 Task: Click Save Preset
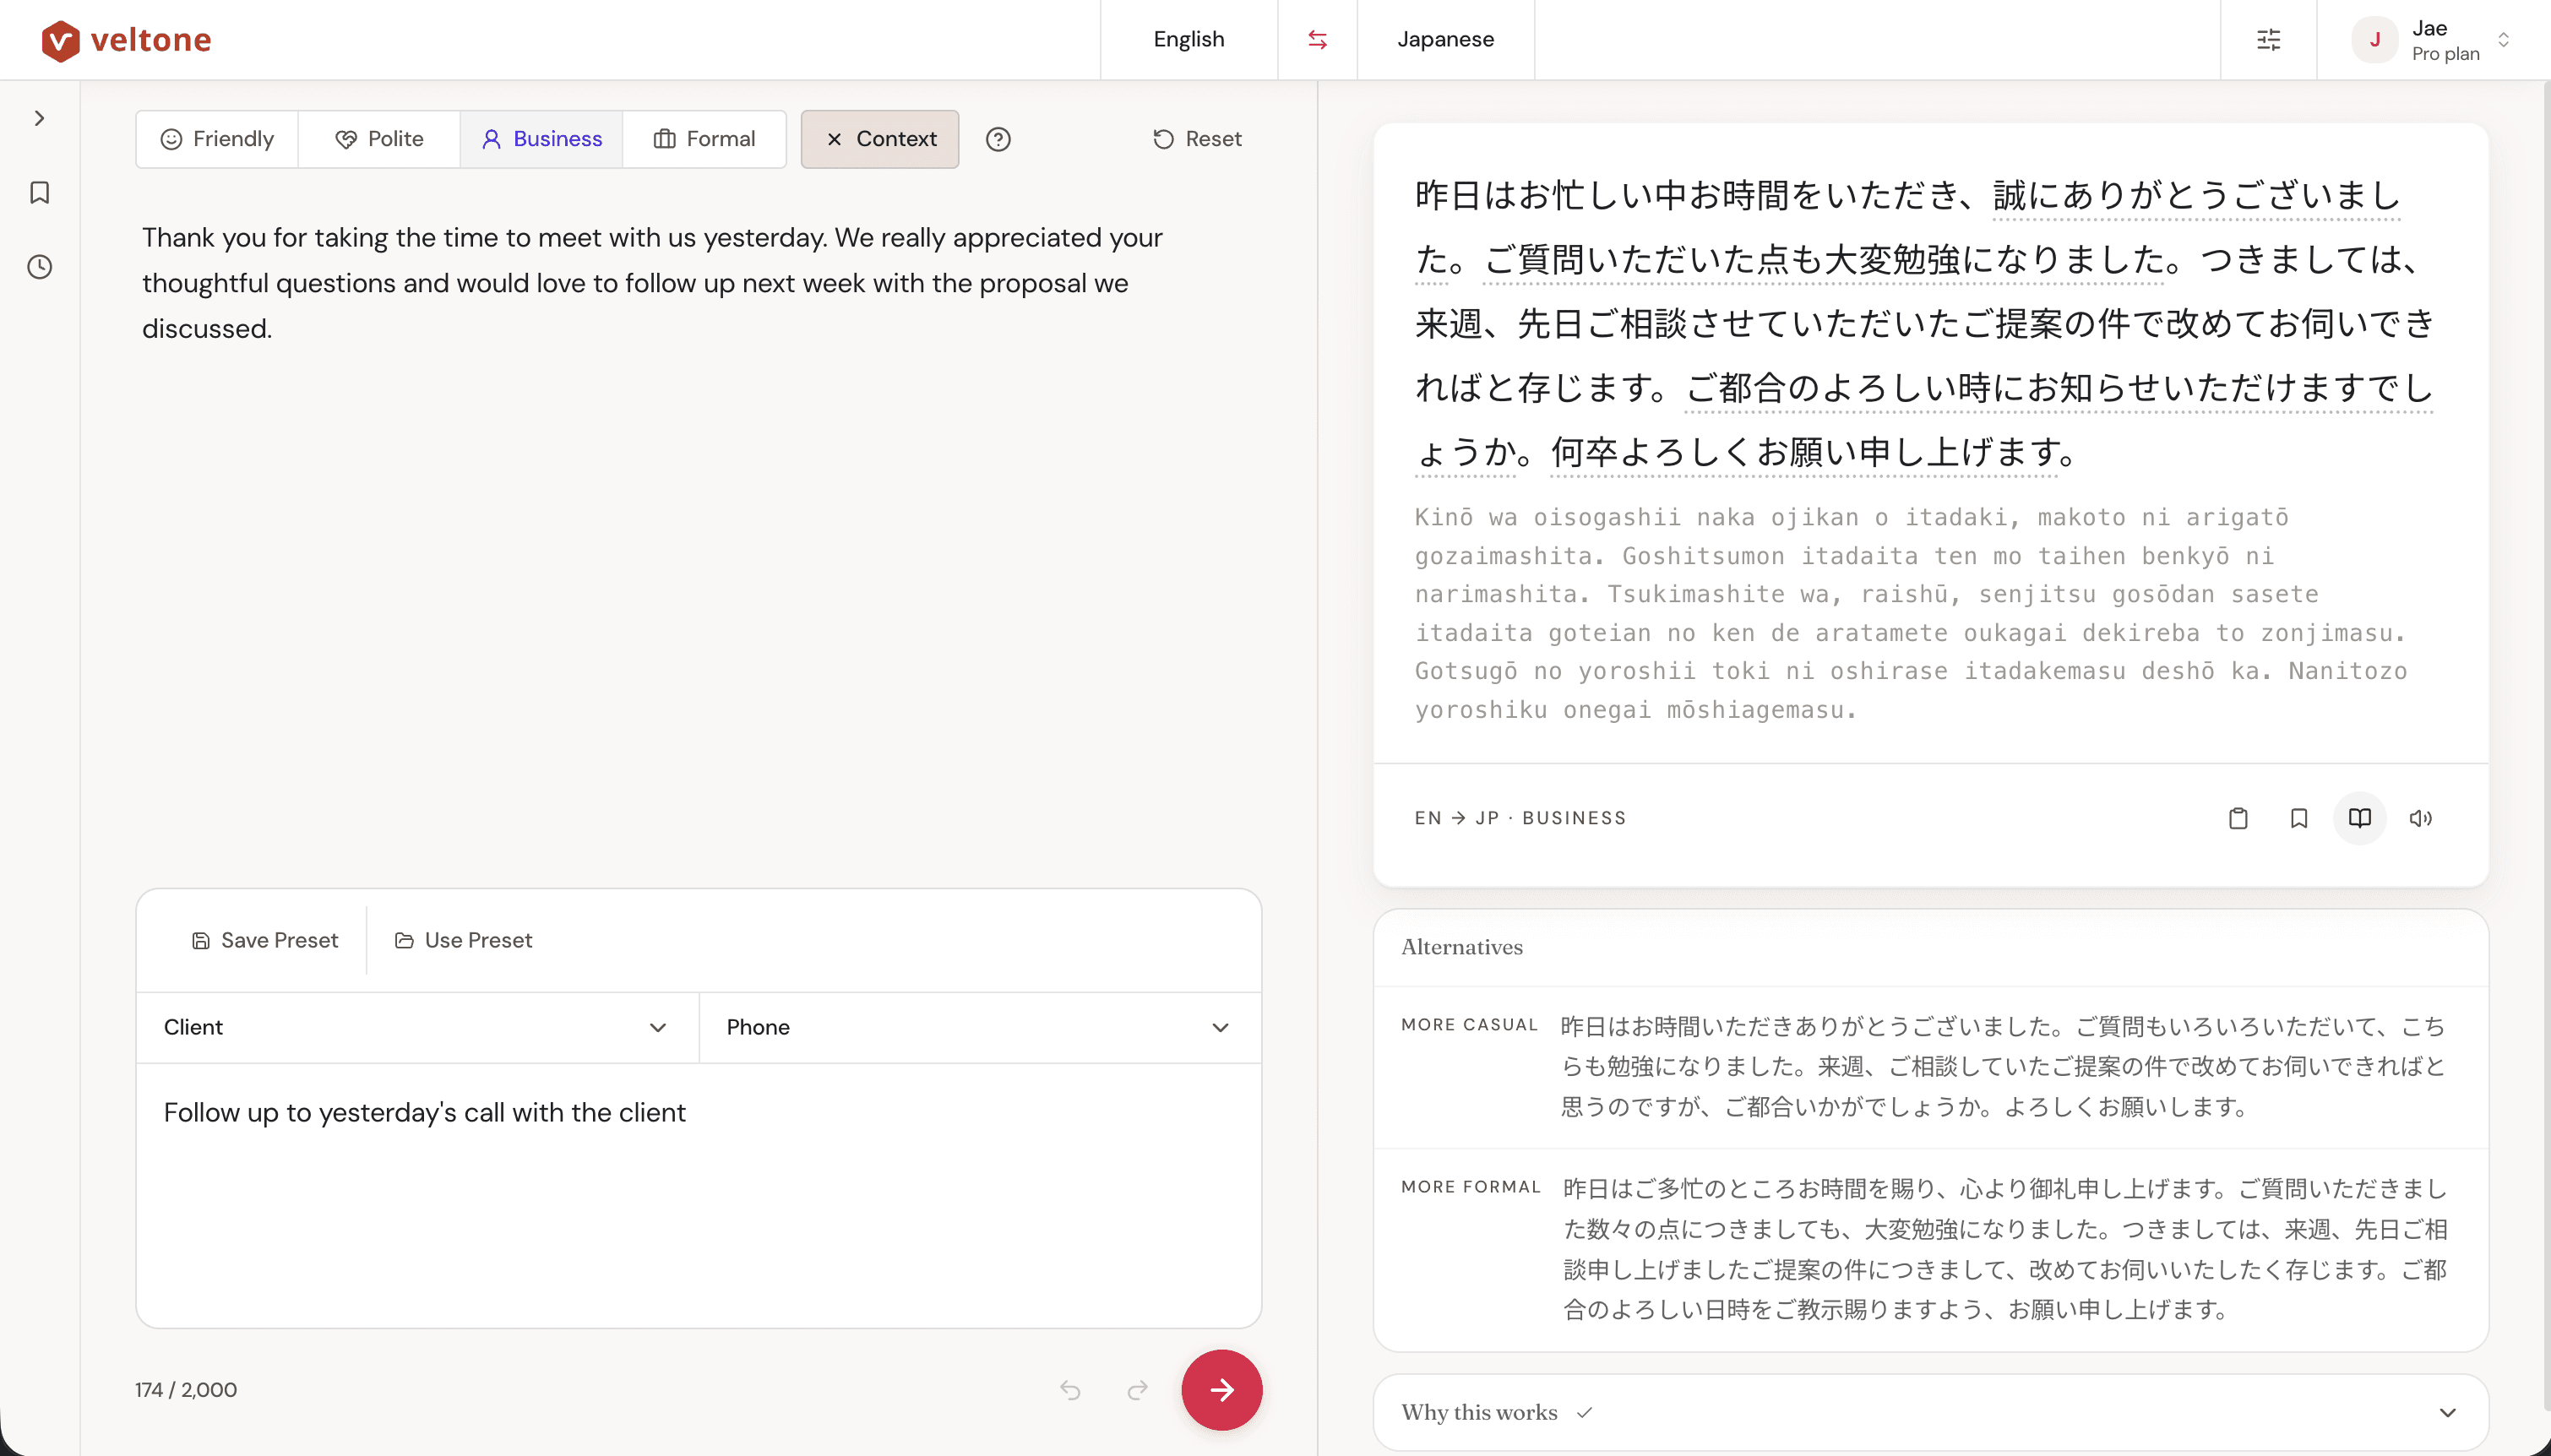click(x=265, y=940)
